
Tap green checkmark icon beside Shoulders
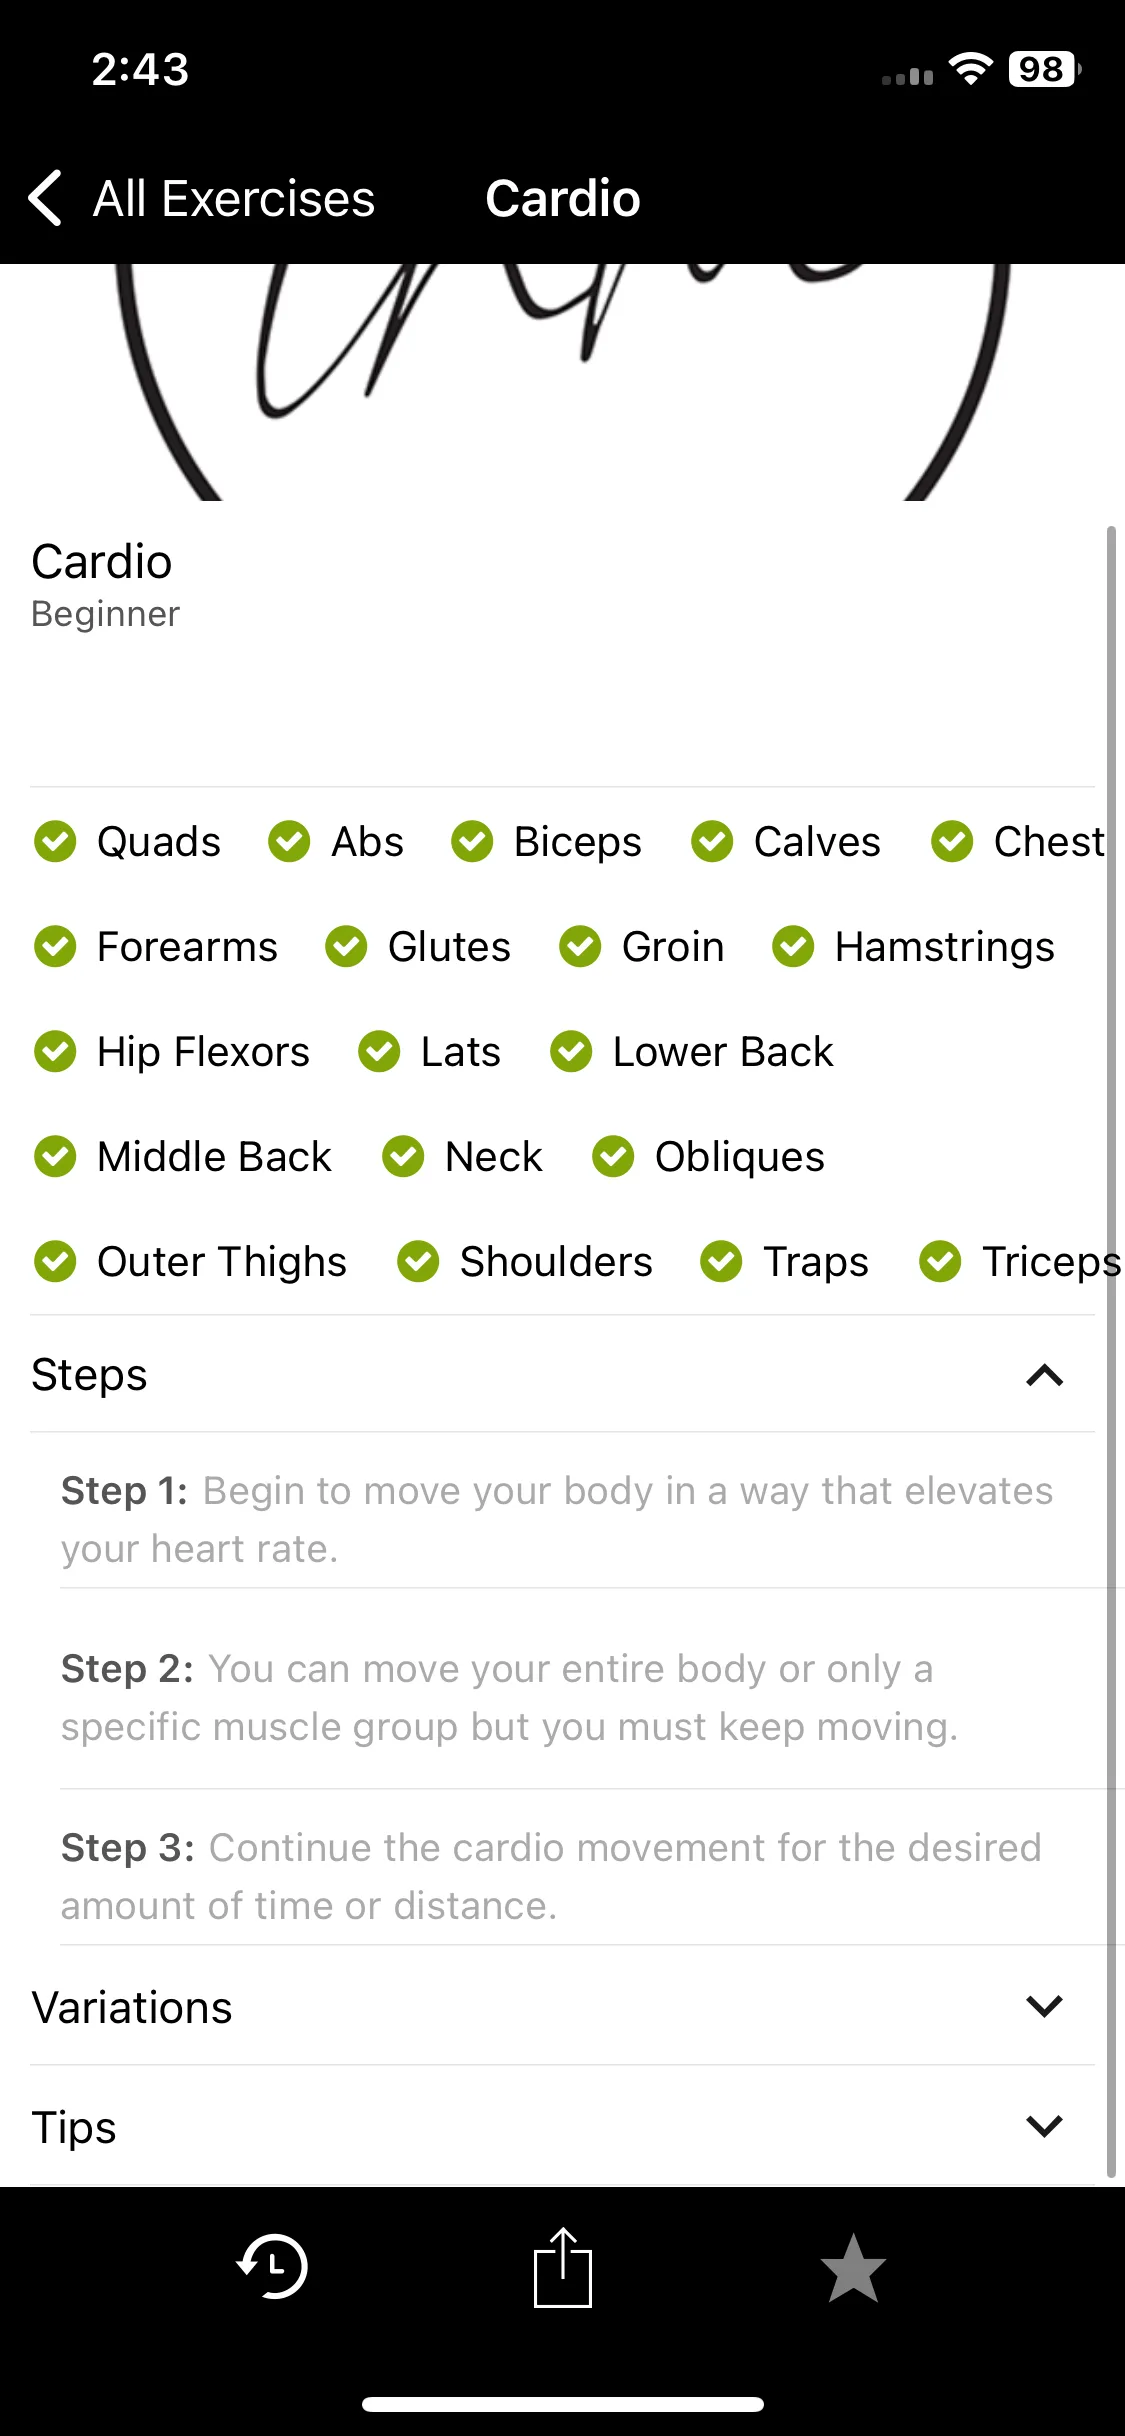coord(418,1261)
